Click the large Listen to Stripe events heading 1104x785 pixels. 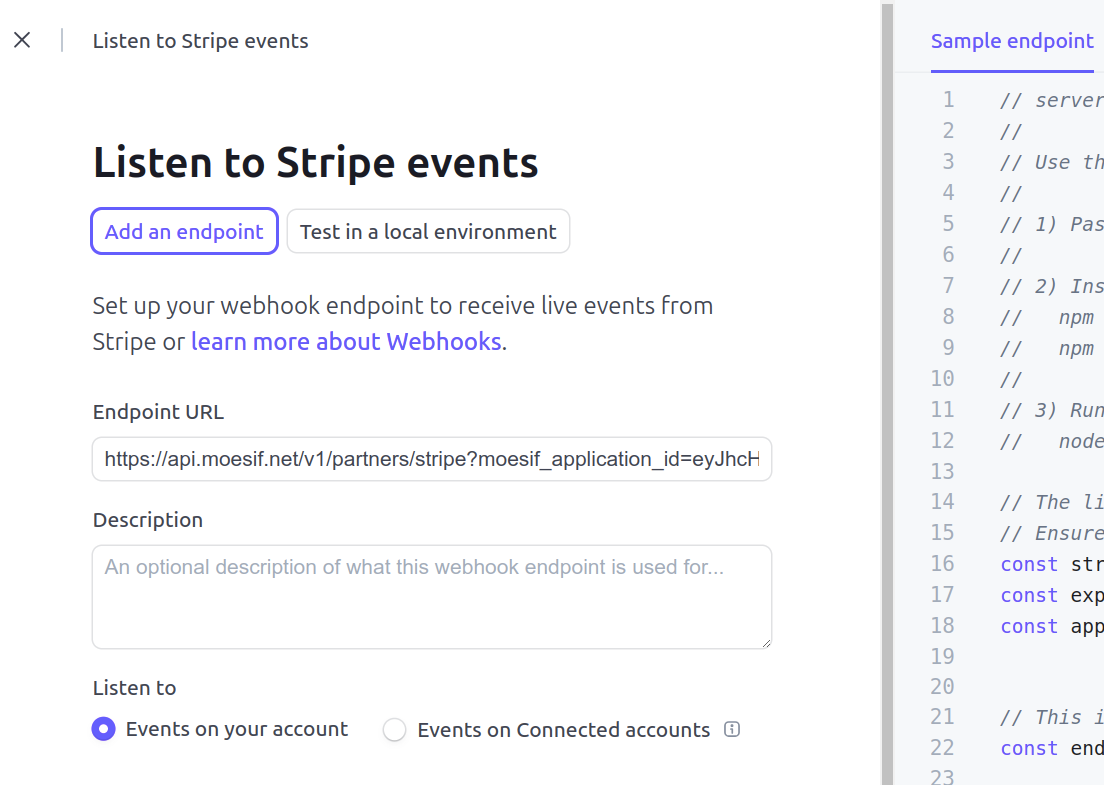[x=316, y=162]
